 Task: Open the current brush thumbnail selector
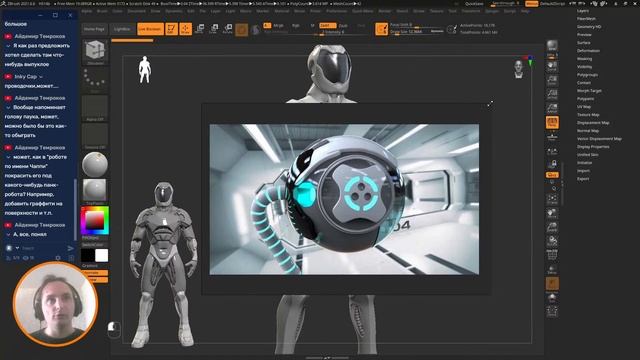tap(95, 52)
